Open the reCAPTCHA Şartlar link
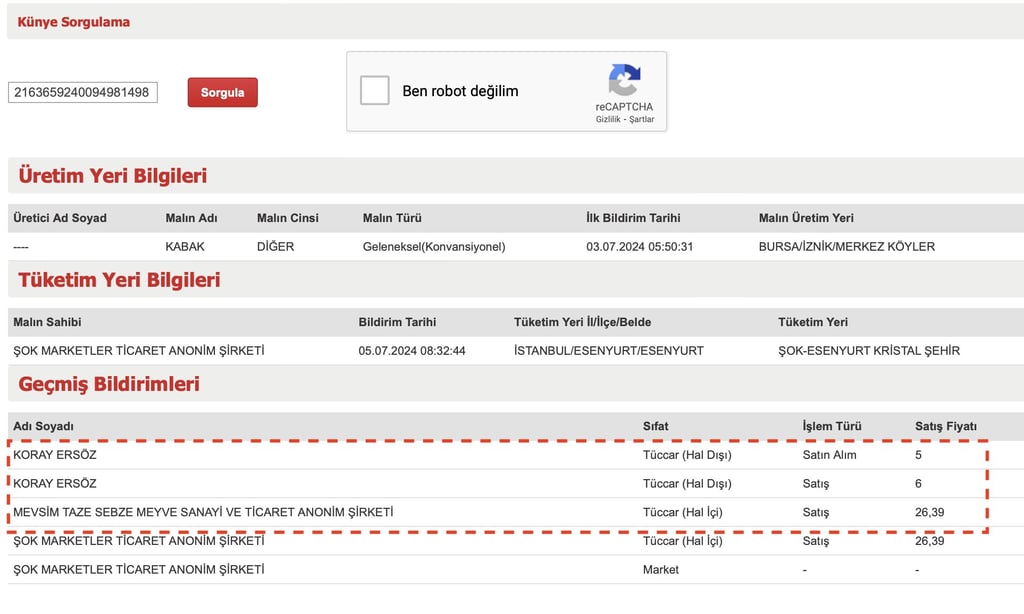 tap(641, 119)
